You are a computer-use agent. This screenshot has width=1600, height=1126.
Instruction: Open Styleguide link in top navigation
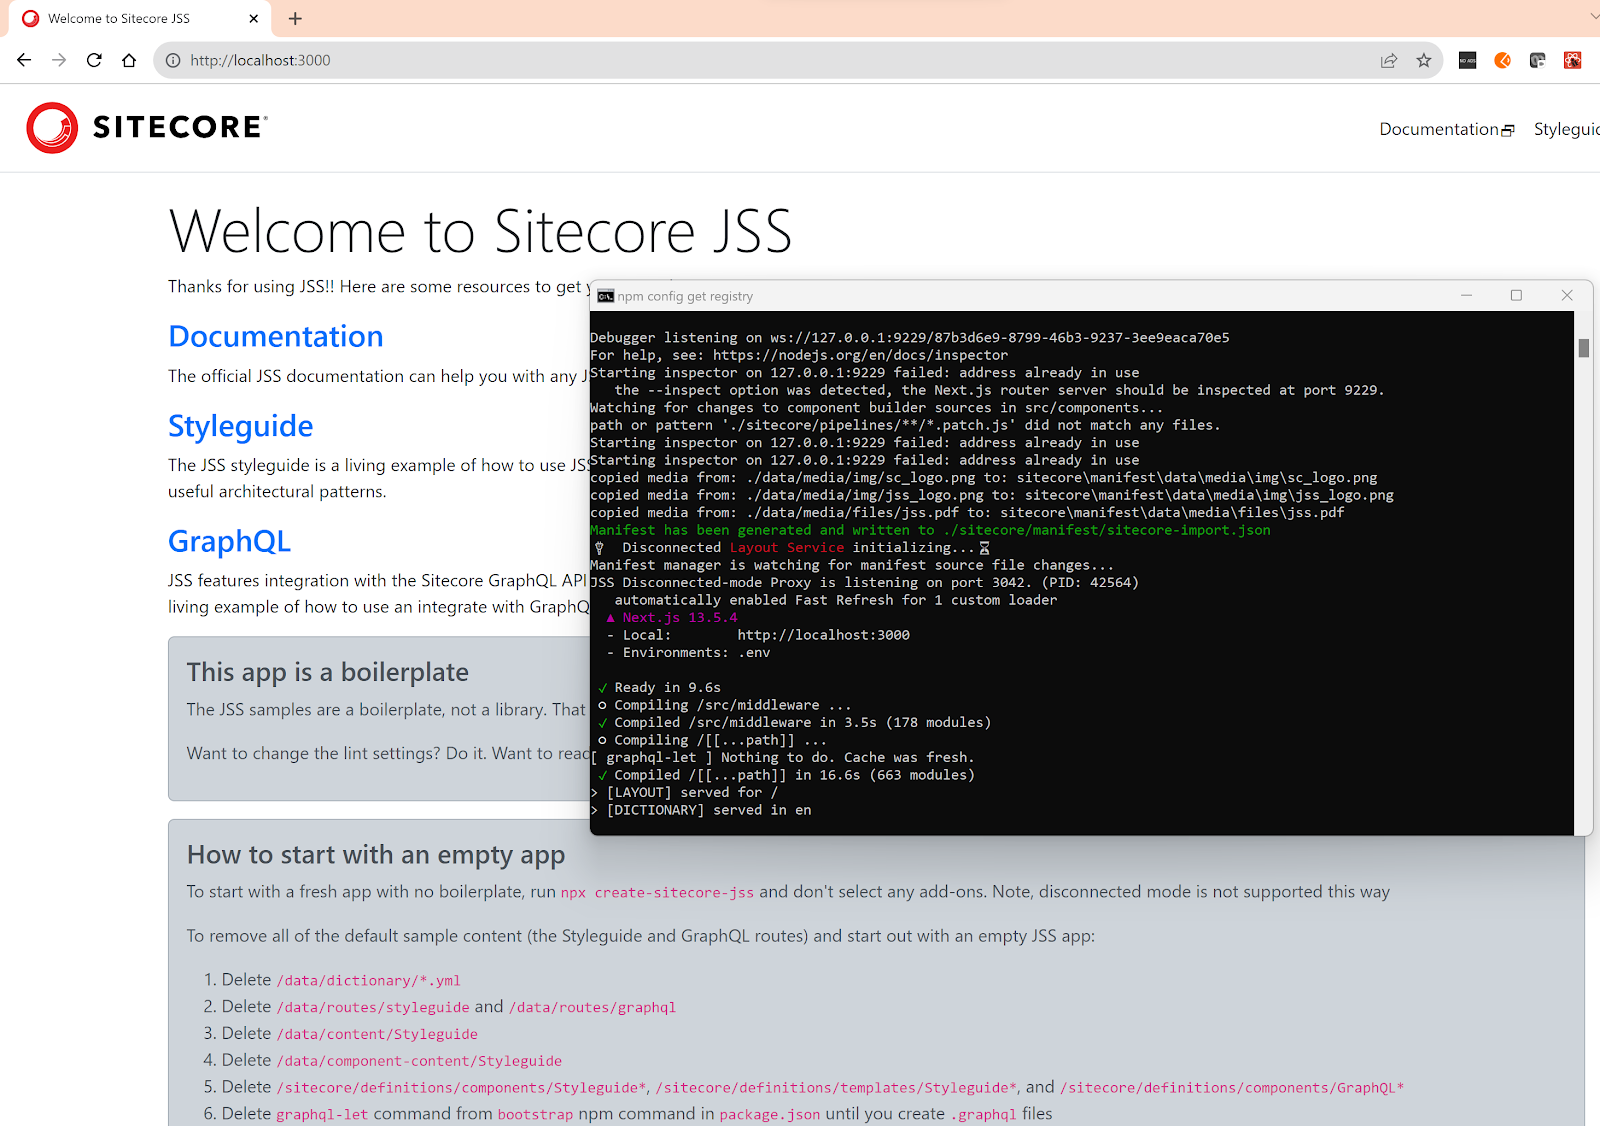click(1567, 129)
